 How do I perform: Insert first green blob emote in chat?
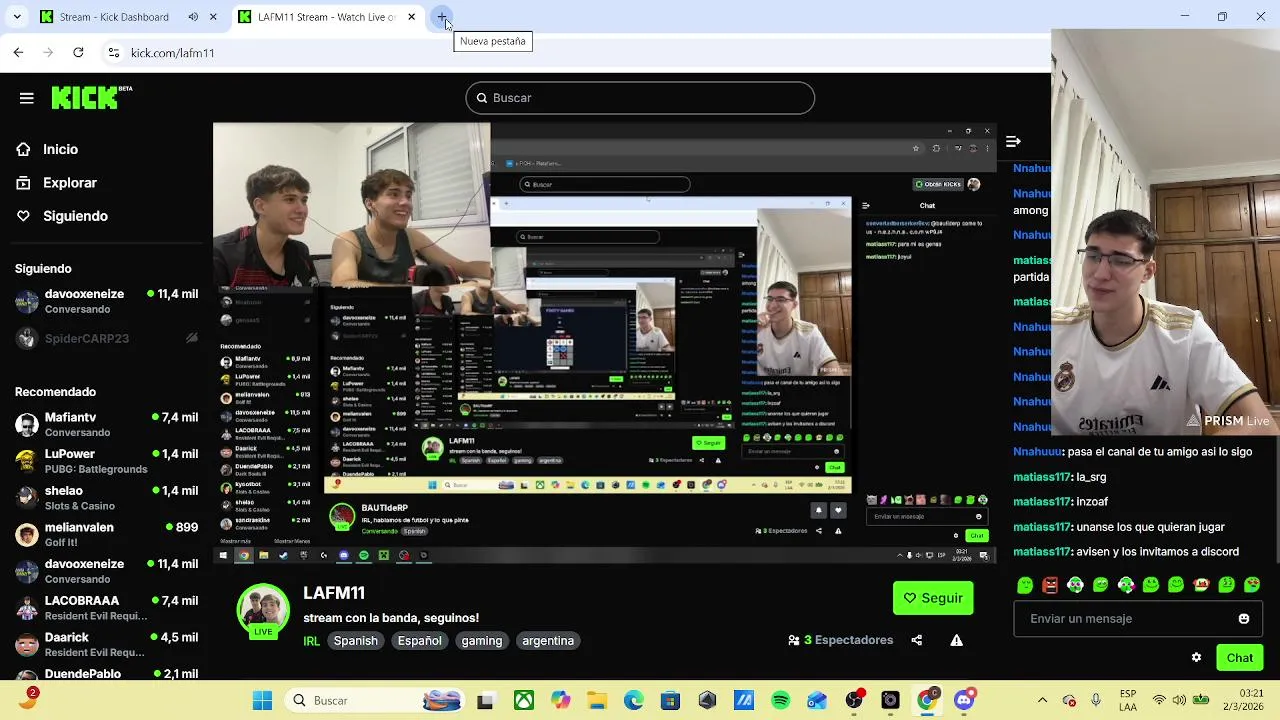coord(1025,585)
